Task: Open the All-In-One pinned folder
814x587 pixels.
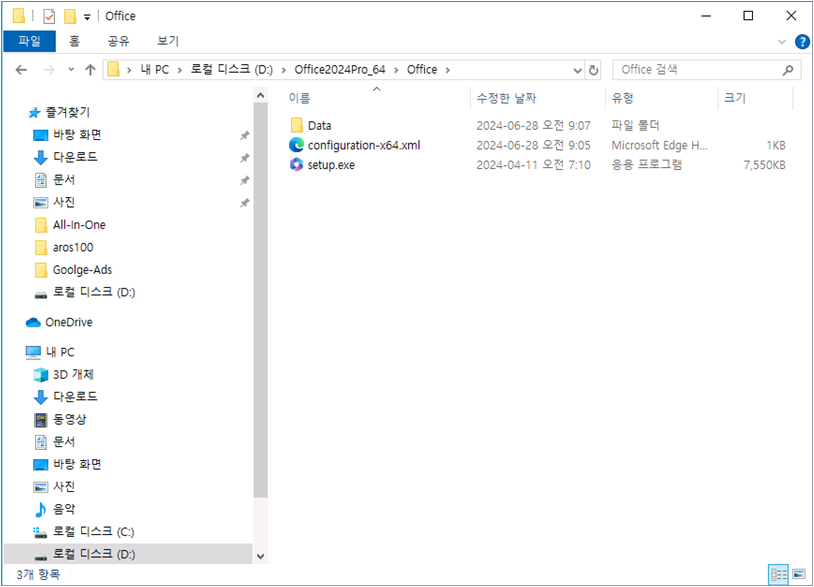Action: [x=70, y=225]
